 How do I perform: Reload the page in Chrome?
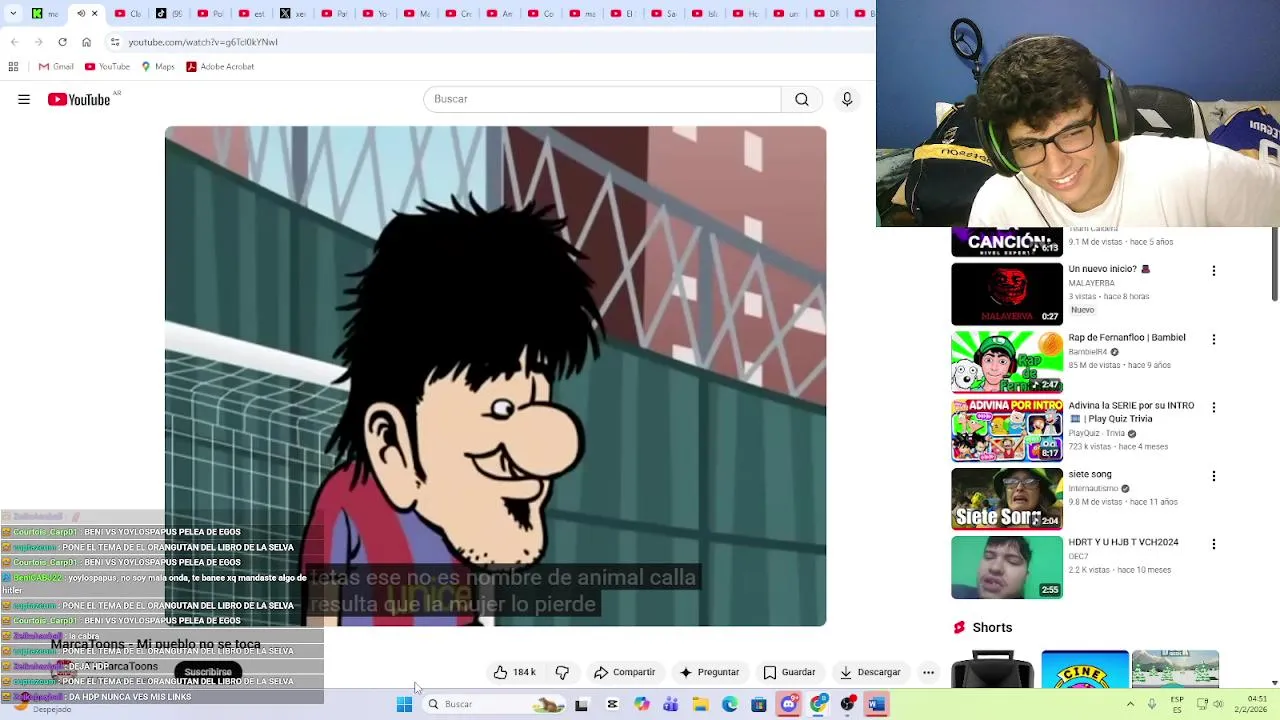62,42
